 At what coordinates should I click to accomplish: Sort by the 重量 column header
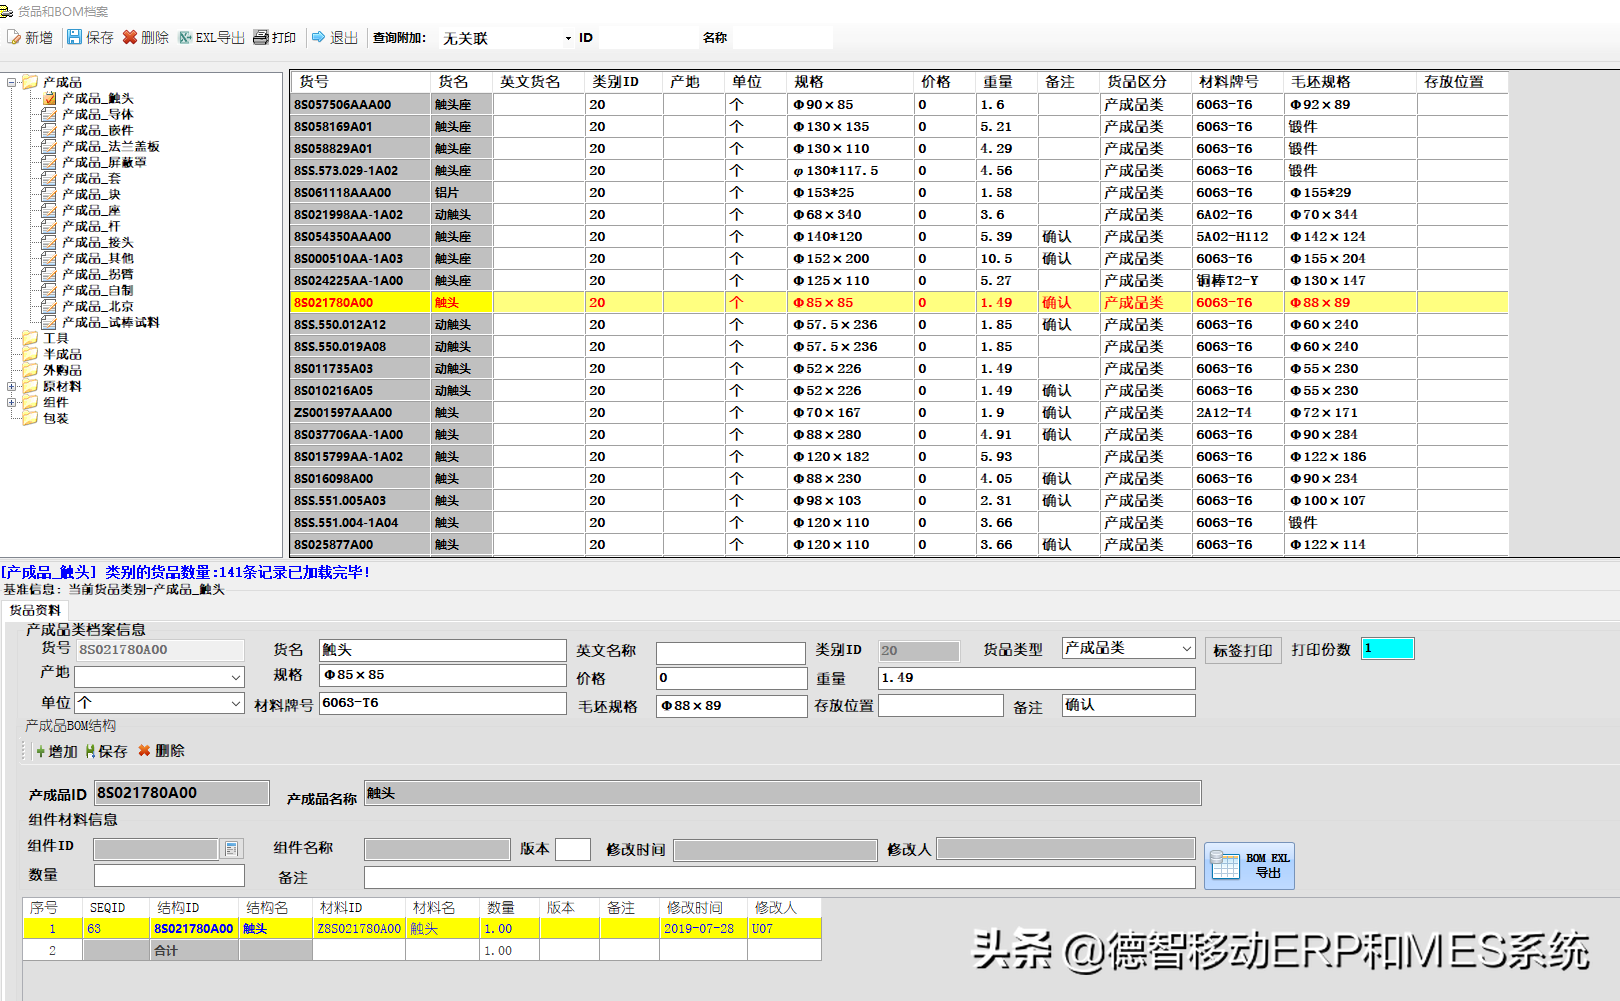[x=1007, y=82]
